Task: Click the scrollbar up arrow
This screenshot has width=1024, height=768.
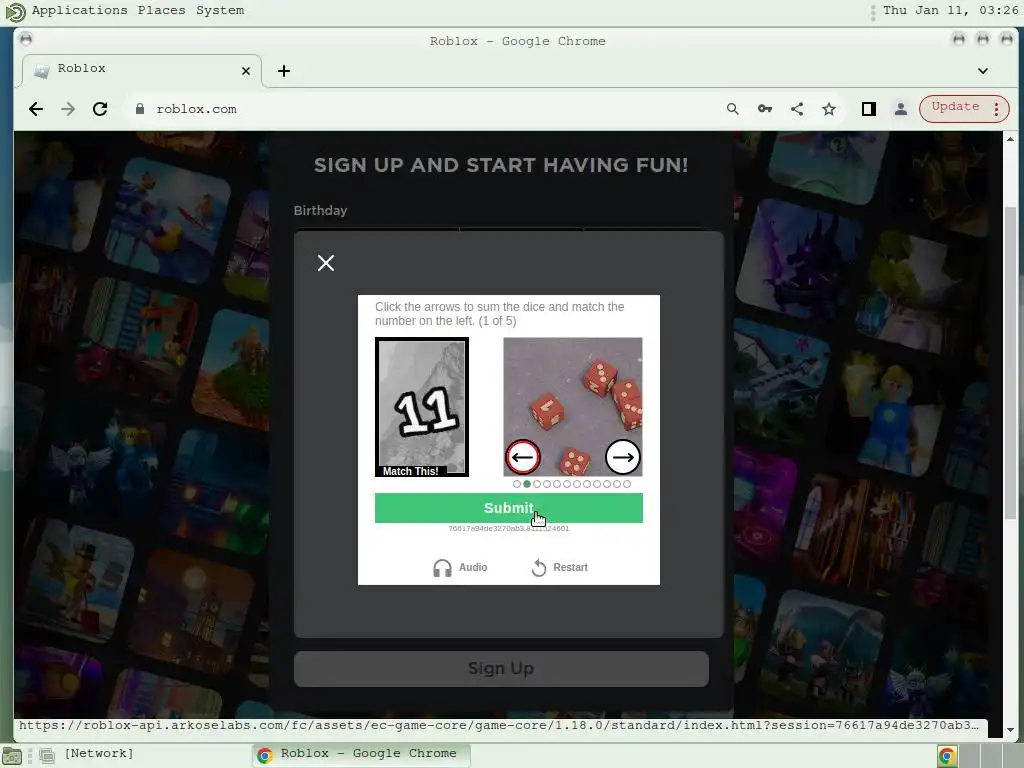Action: click(x=1010, y=139)
